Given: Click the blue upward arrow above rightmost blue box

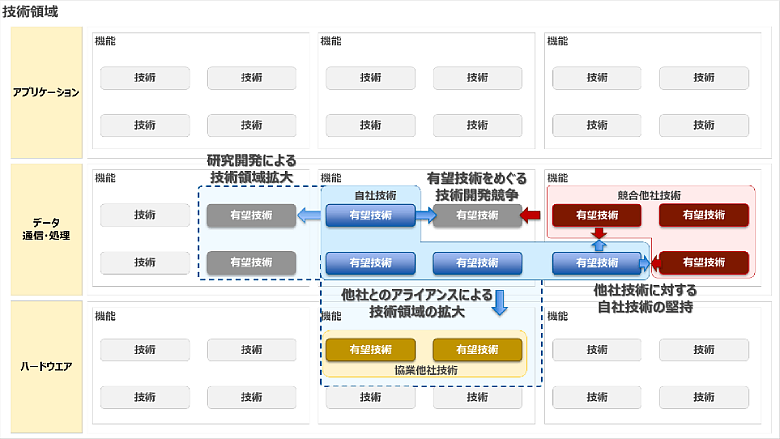Looking at the screenshot, I should pyautogui.click(x=598, y=245).
